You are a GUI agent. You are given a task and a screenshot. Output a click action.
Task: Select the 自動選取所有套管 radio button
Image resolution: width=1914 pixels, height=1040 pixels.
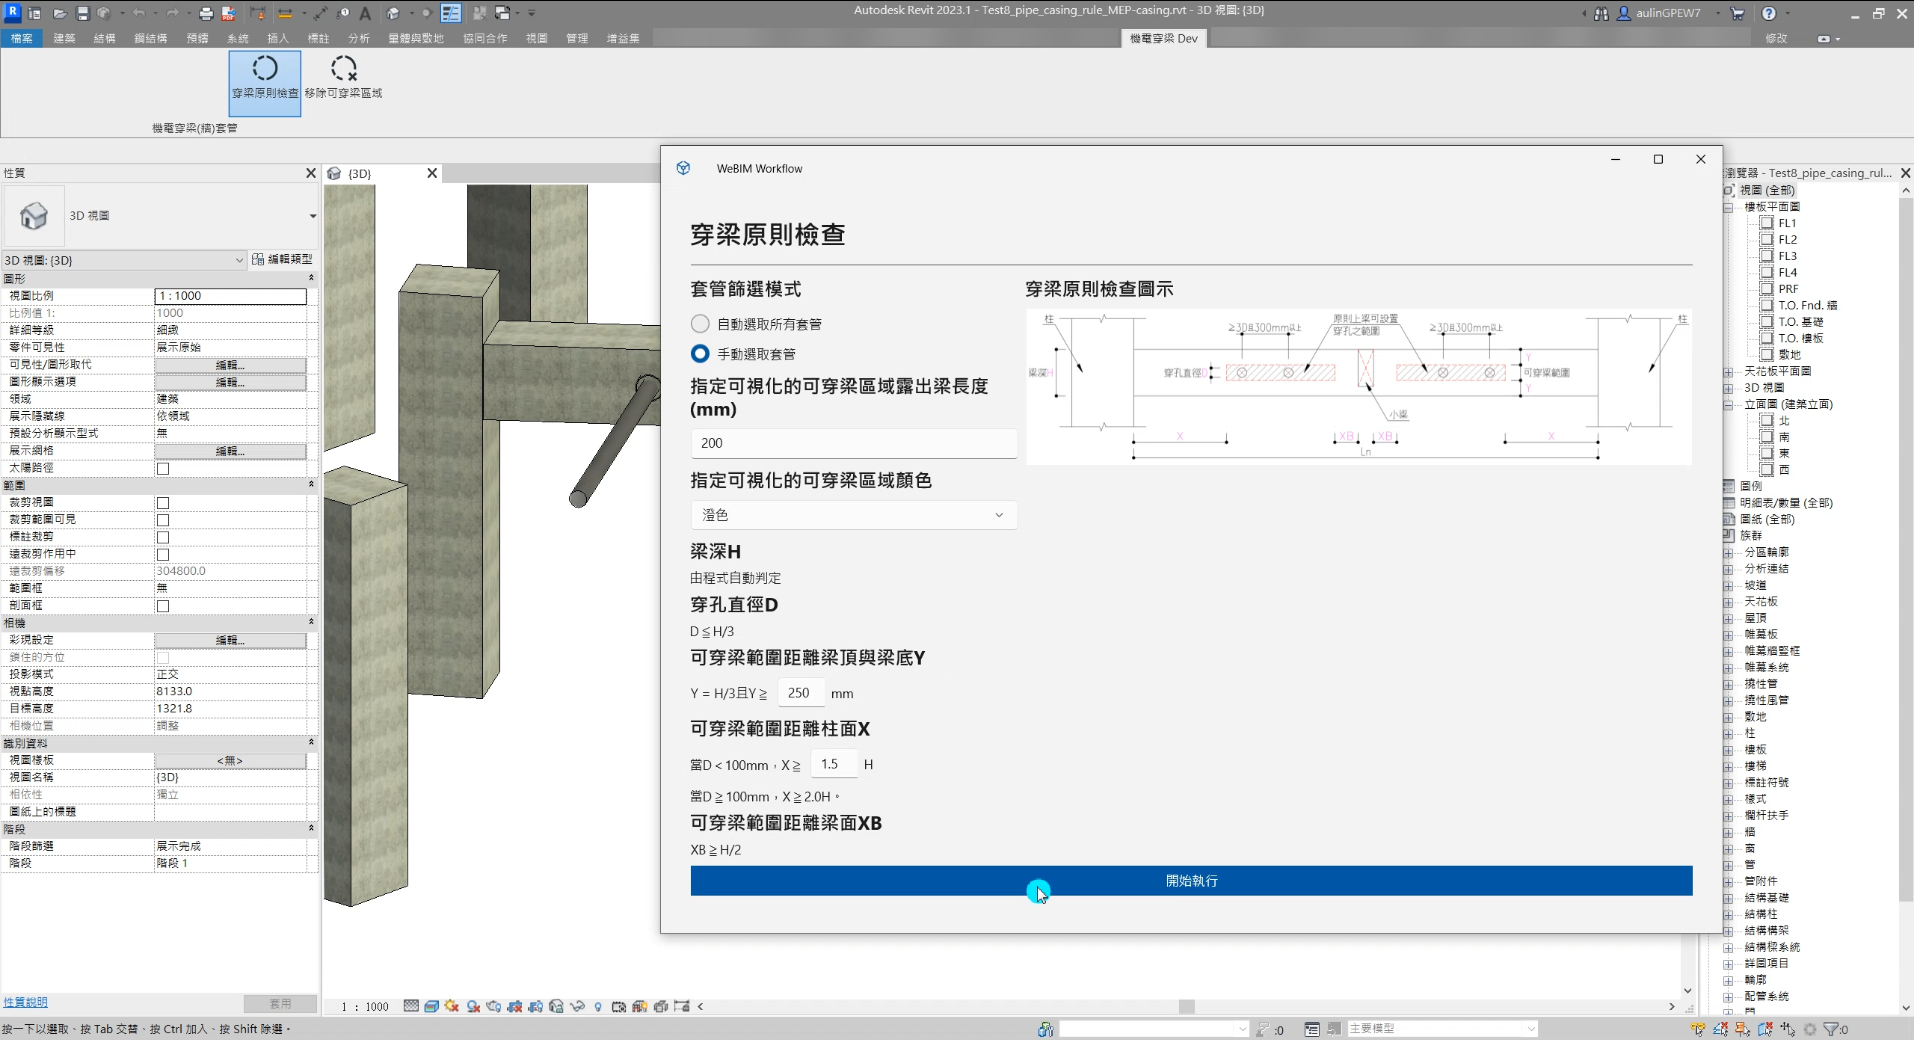(x=700, y=324)
